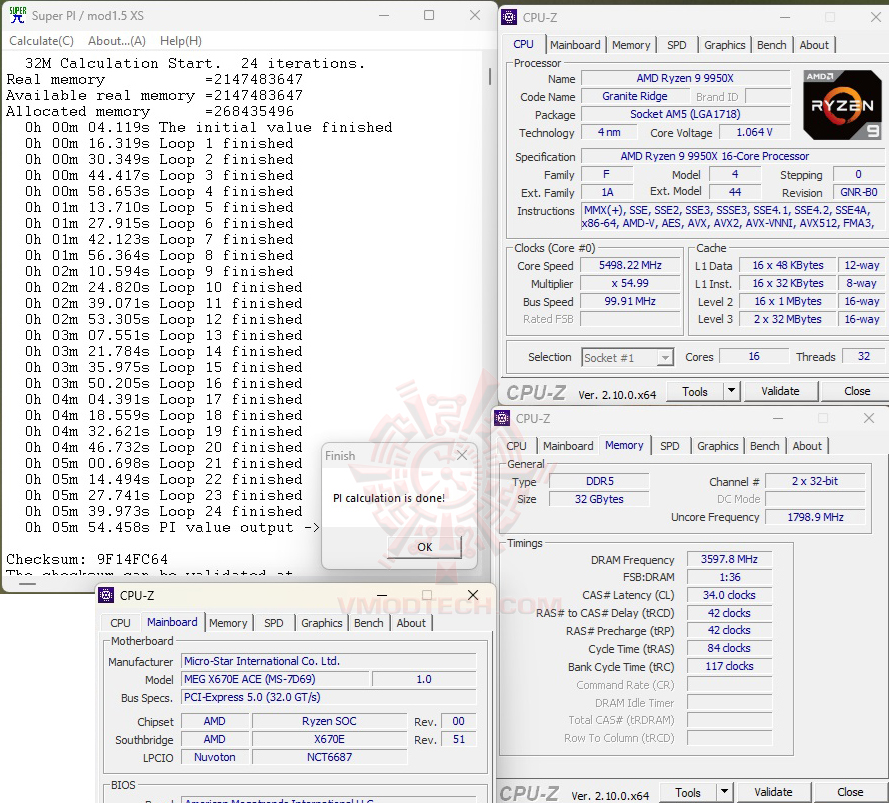Click the Southbridge value X670E
Viewport: 889px width, 803px height.
pos(329,739)
